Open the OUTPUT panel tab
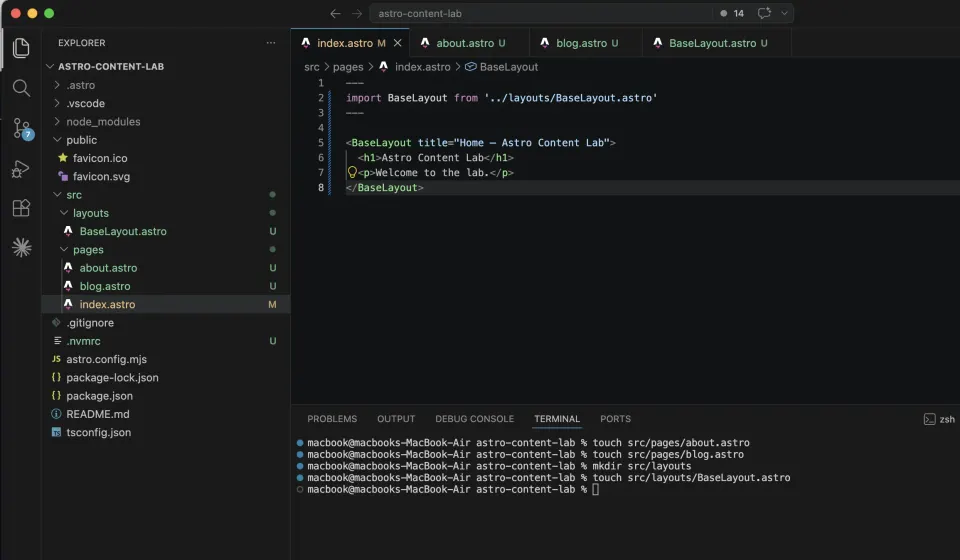Viewport: 960px width, 560px height. (x=396, y=419)
